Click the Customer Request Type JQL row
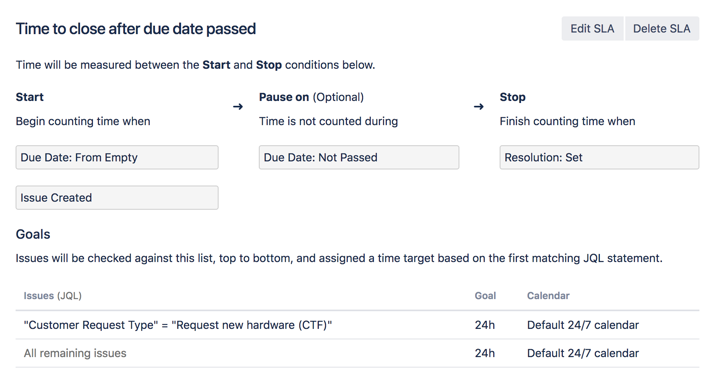Screen dimensions: 715x380 [358, 325]
